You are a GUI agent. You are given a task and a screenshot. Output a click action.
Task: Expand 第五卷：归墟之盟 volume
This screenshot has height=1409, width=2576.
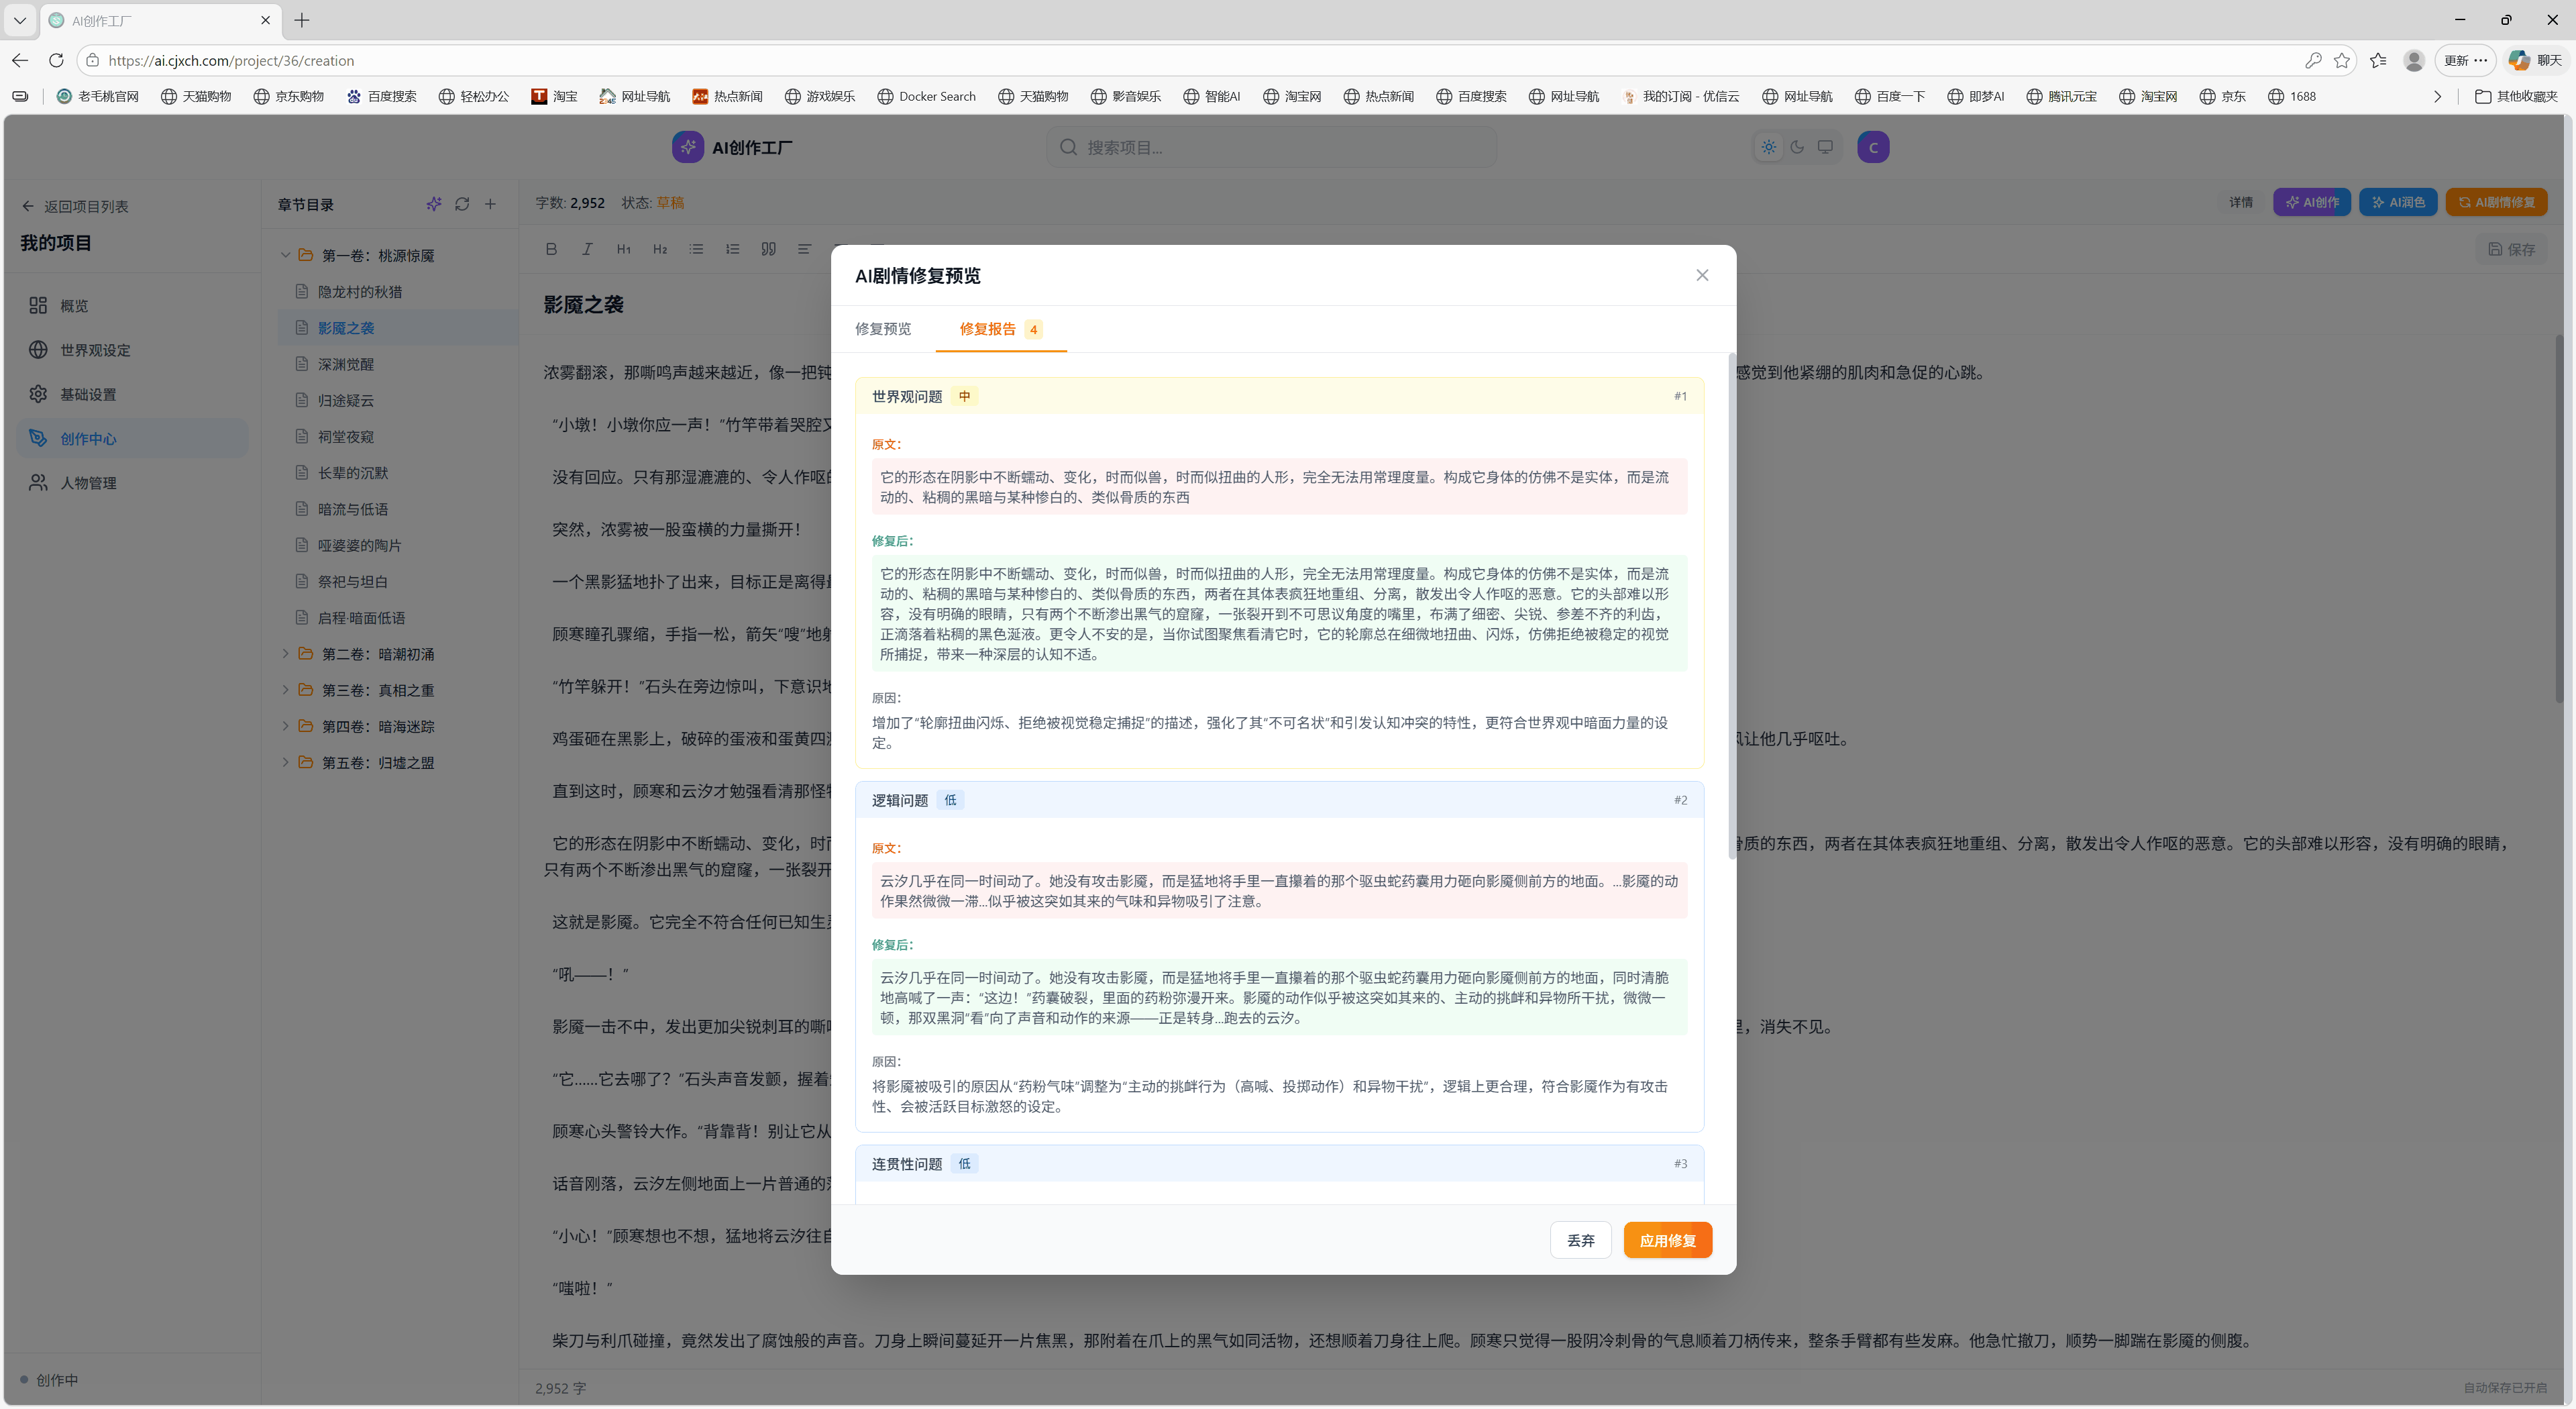click(x=285, y=762)
